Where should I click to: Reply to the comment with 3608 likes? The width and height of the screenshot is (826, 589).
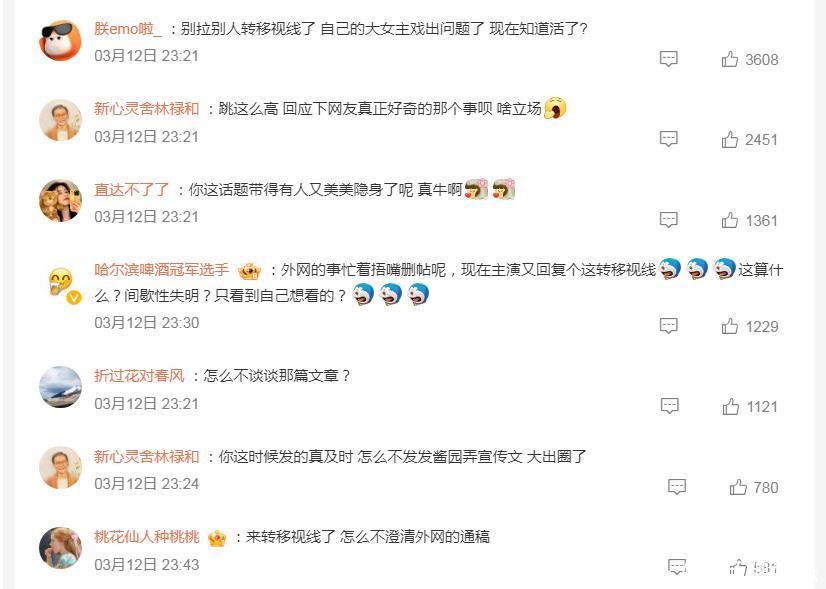pos(668,59)
